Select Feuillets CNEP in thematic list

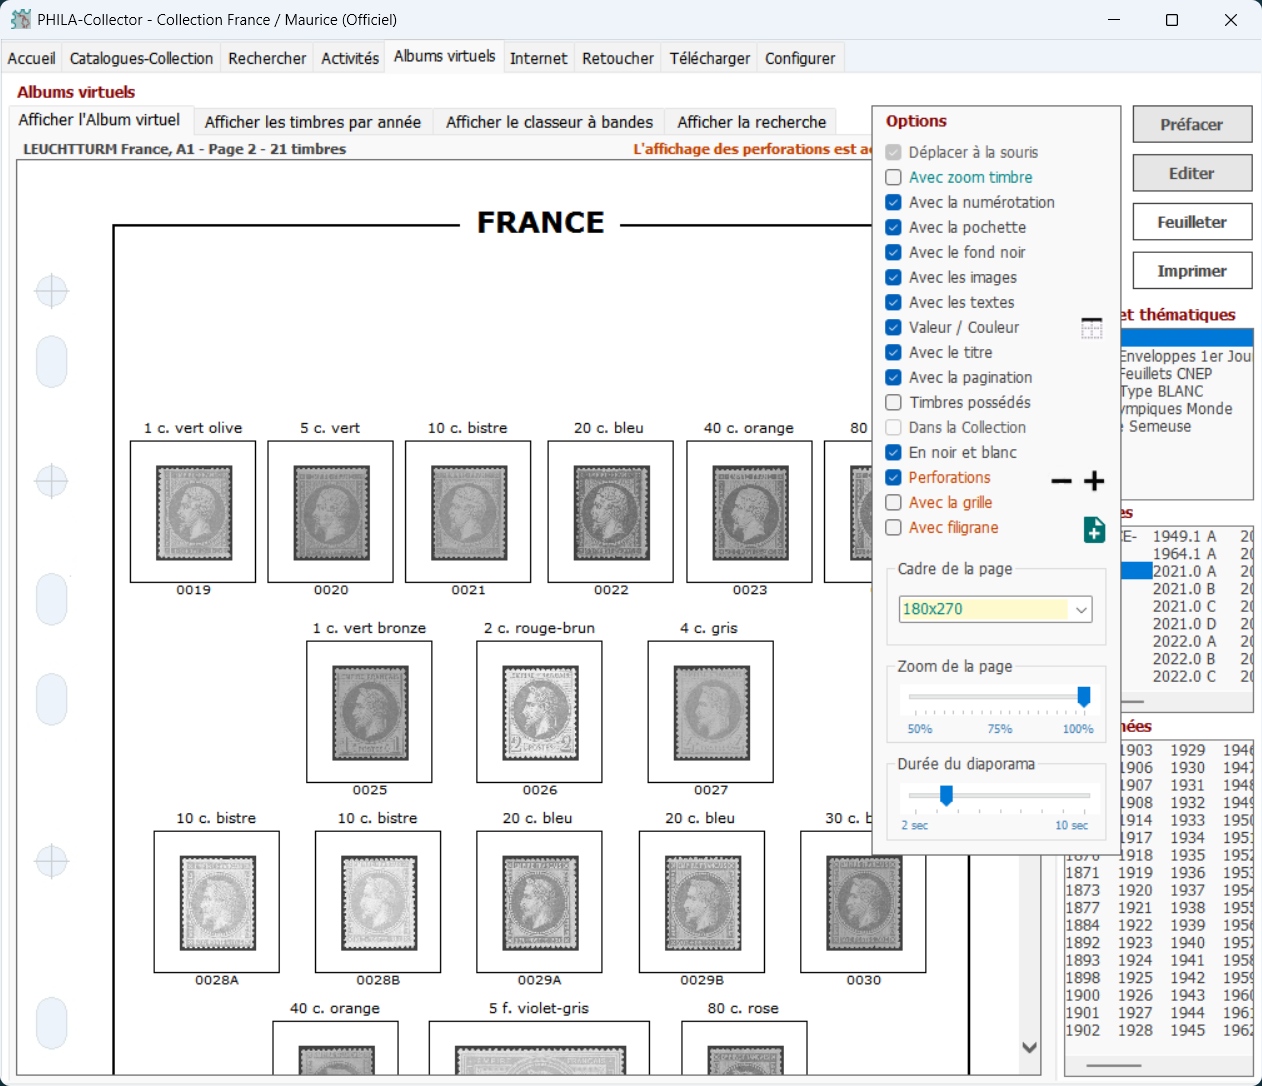pyautogui.click(x=1166, y=374)
